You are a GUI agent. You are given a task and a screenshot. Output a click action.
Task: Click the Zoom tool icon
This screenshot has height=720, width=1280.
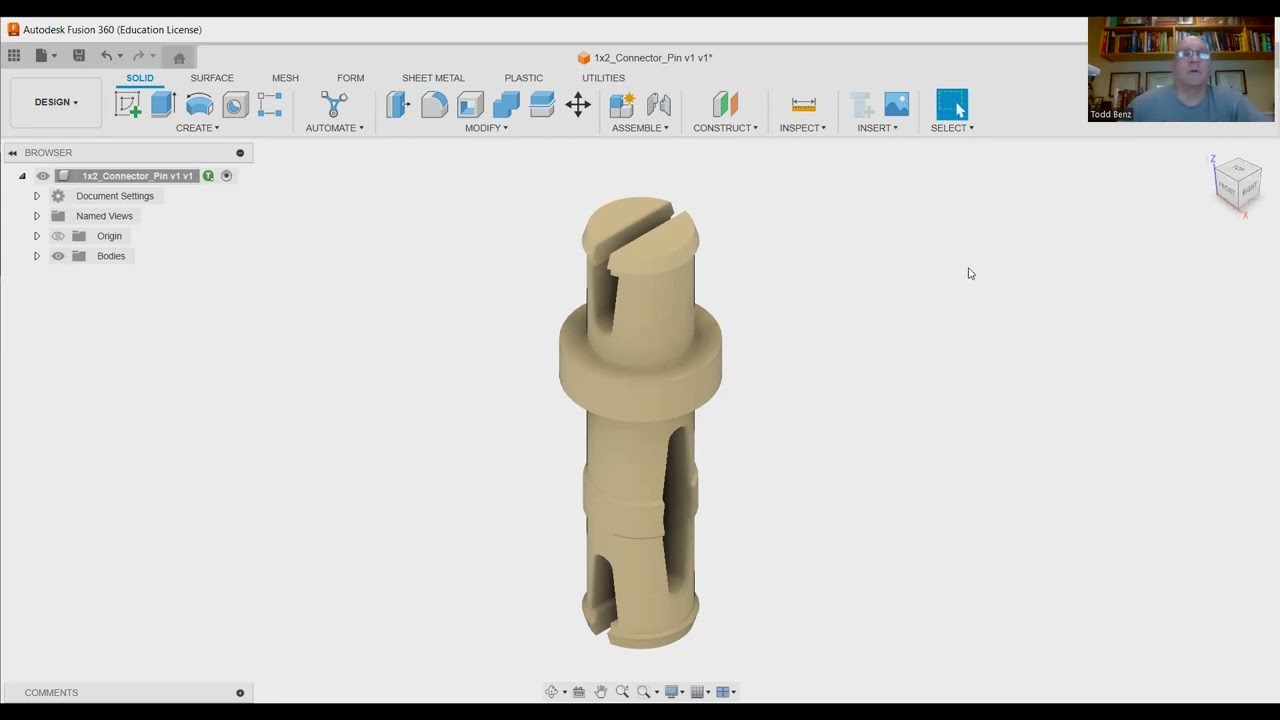(x=622, y=692)
